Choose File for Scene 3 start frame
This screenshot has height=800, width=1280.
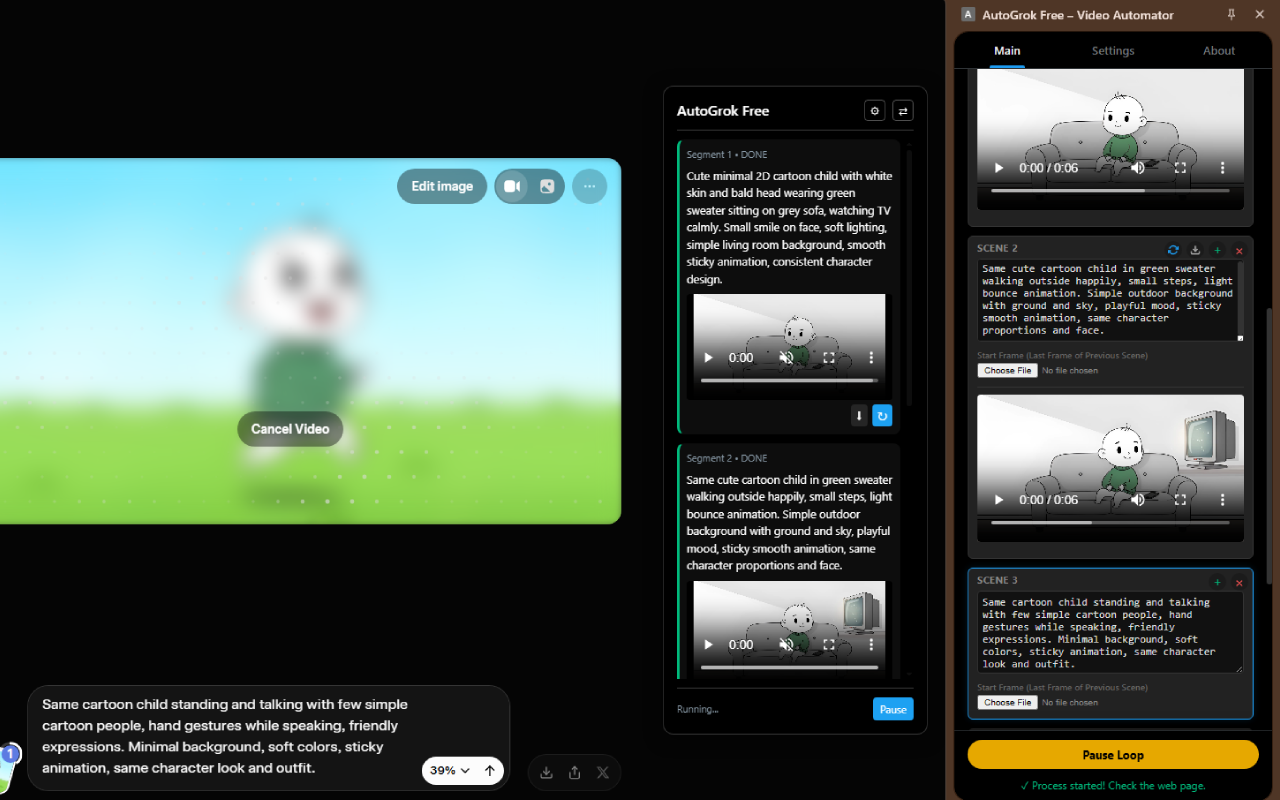tap(1007, 702)
